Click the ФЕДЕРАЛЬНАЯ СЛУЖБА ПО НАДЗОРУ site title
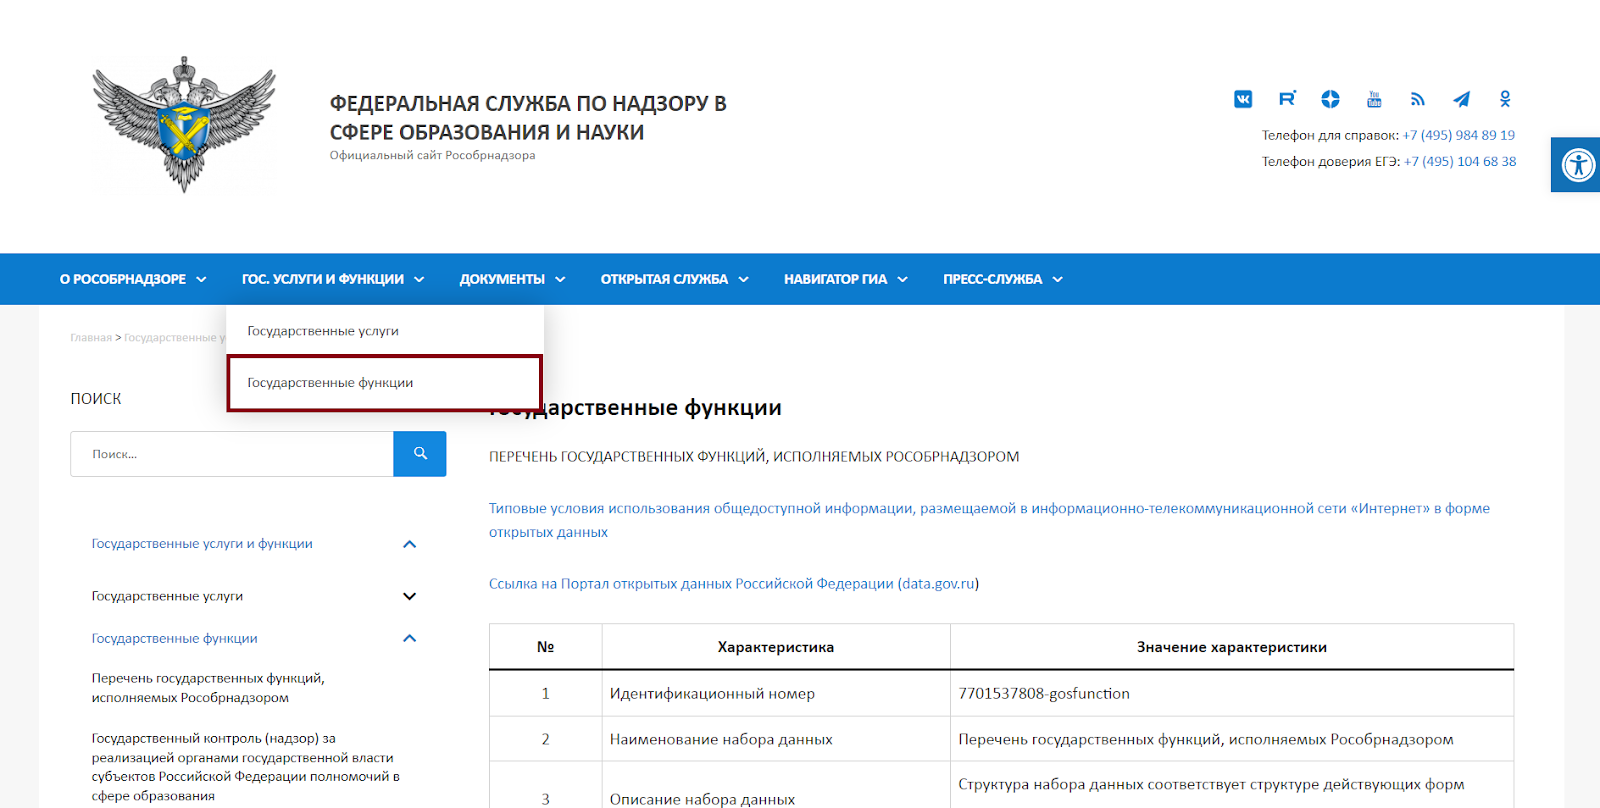 528,118
